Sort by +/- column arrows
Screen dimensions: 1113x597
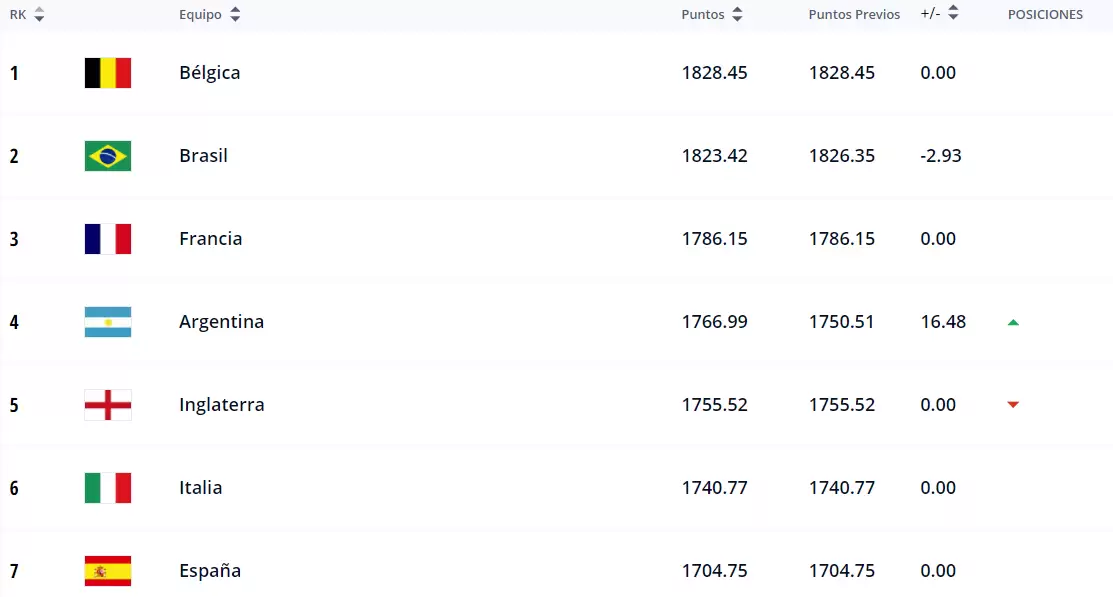pos(953,14)
